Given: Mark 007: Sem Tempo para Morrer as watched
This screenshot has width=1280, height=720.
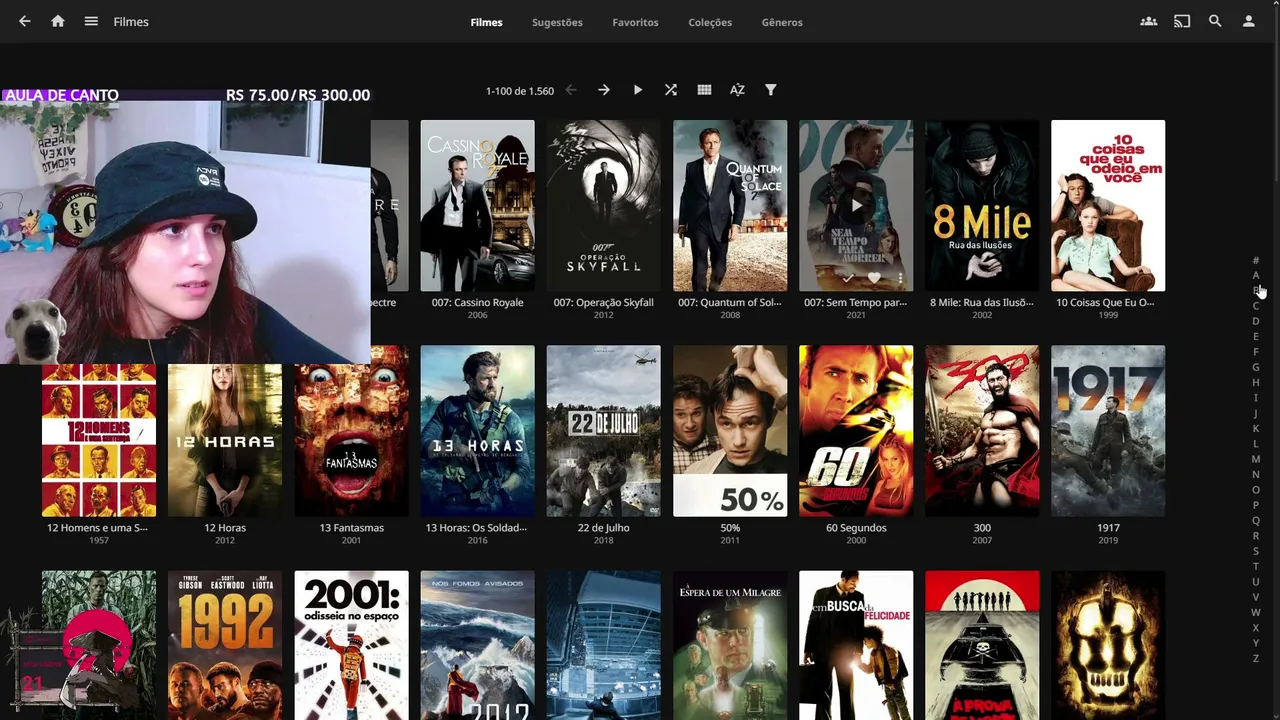Looking at the screenshot, I should point(848,278).
